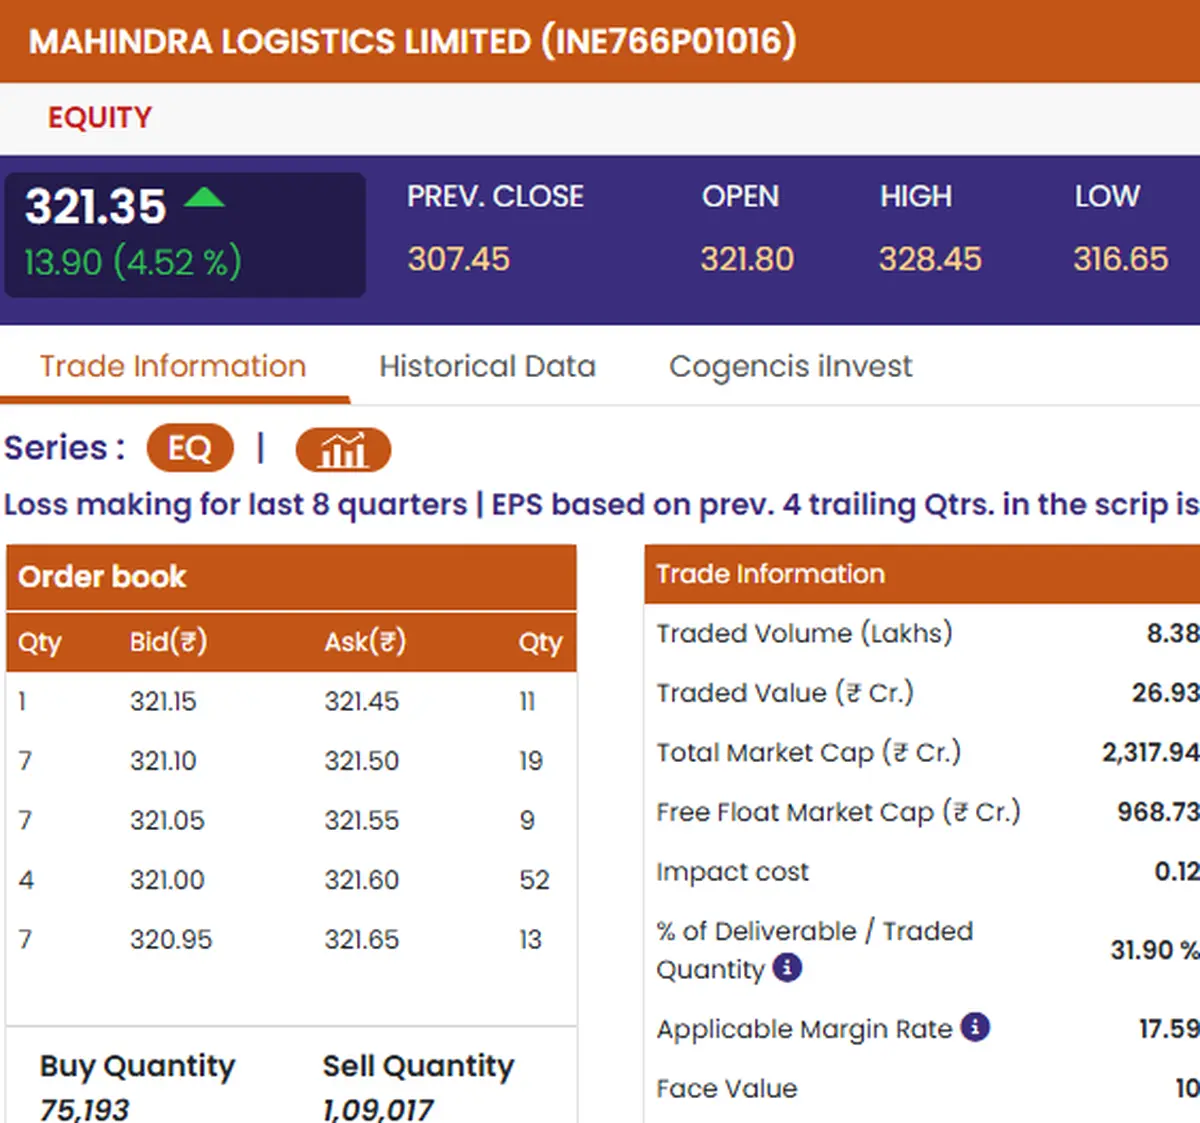
Task: Click the Bid(₹) column header
Action: [x=168, y=642]
